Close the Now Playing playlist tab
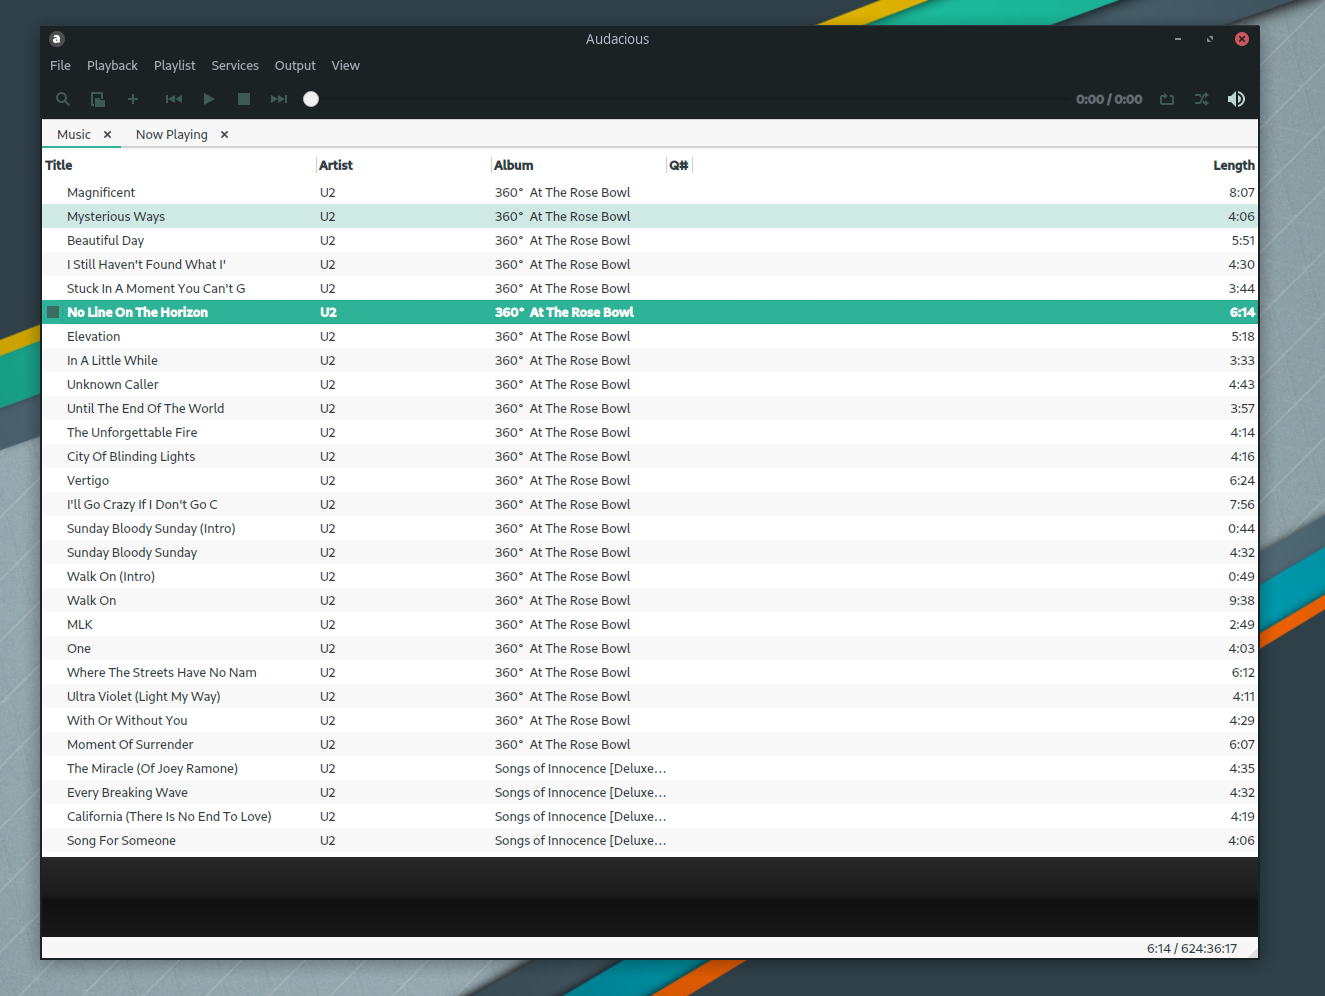 click(225, 135)
